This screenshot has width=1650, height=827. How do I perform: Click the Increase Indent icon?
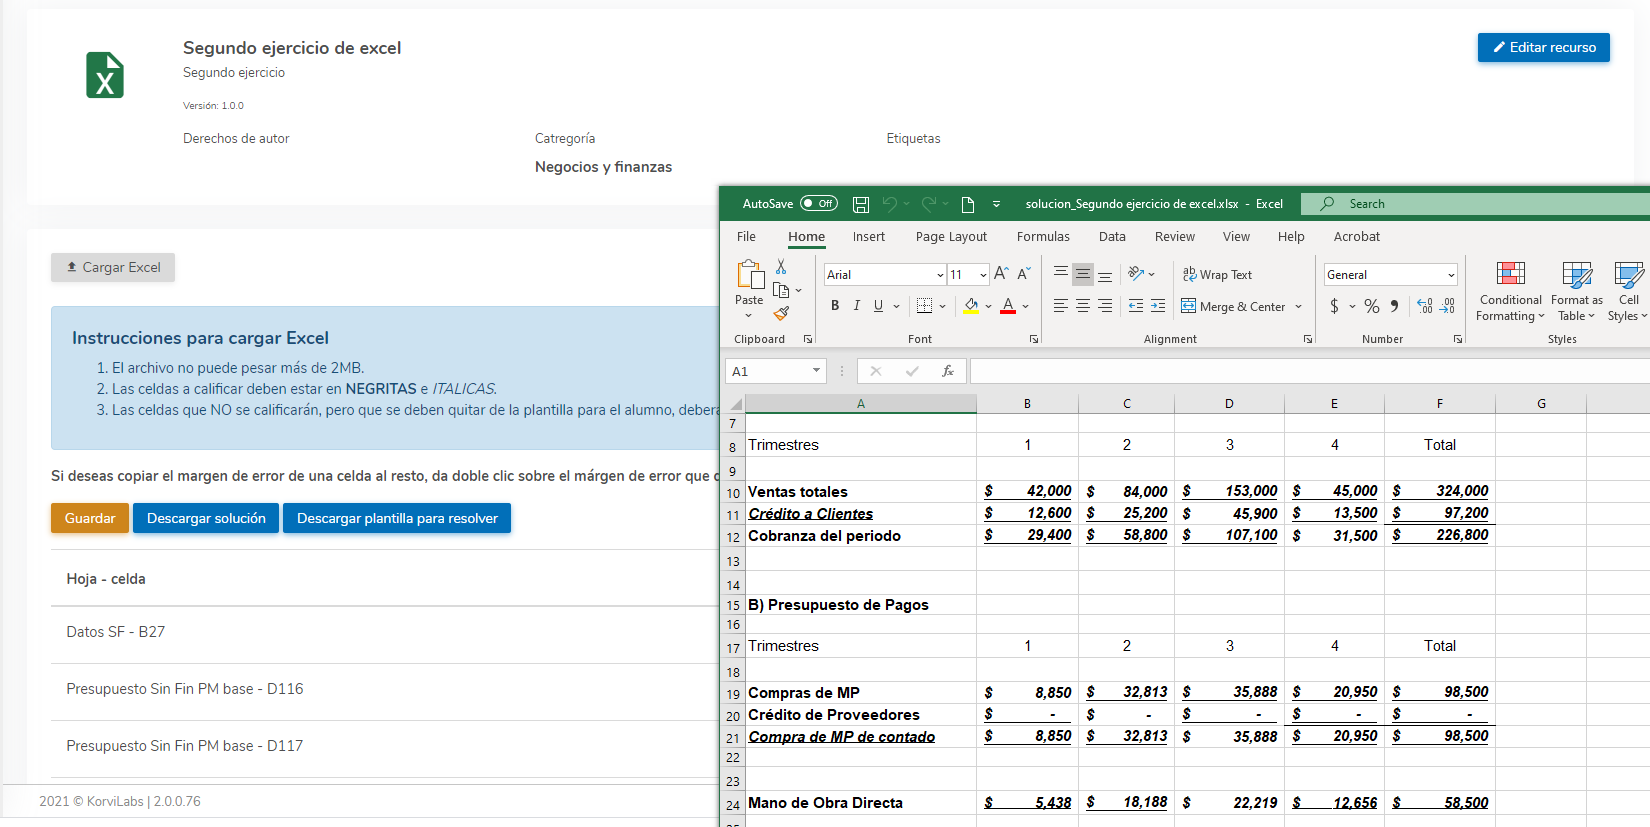1158,306
